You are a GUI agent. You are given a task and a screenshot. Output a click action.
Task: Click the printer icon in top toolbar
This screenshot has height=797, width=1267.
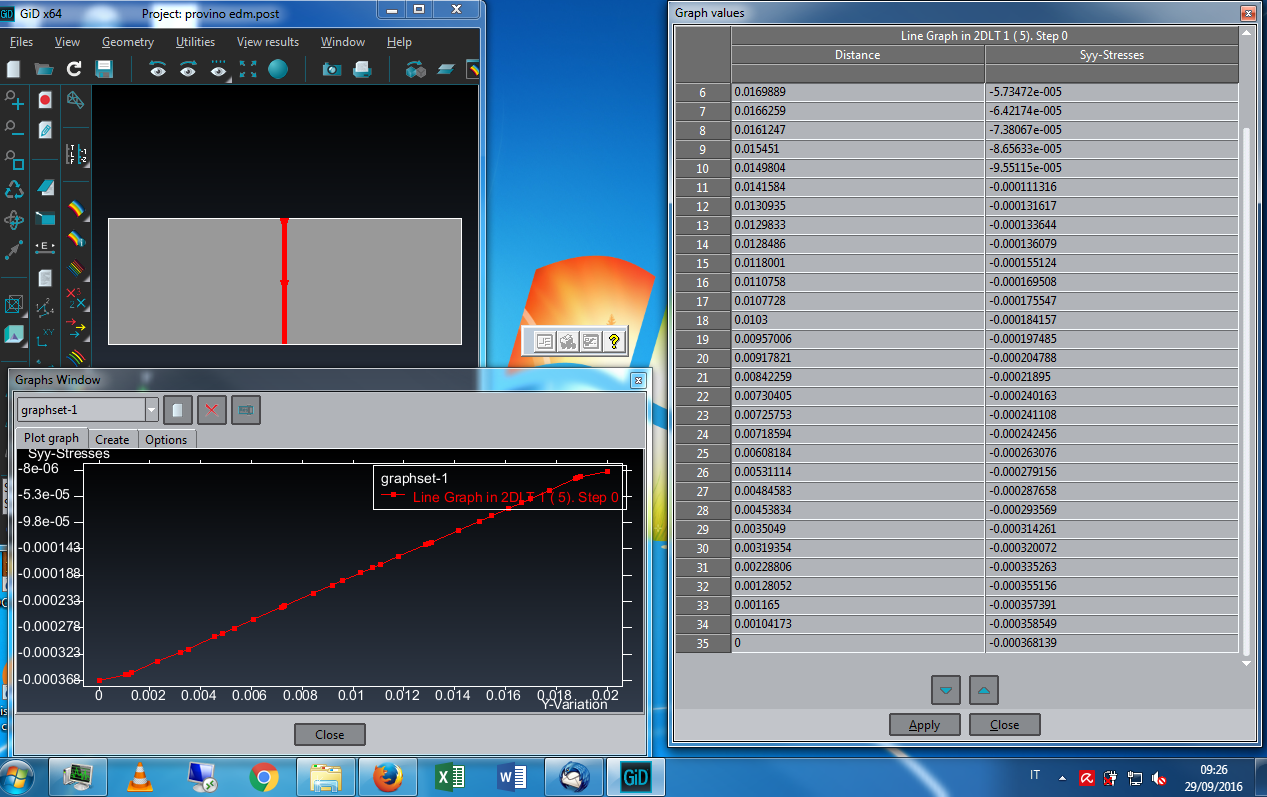(362, 69)
